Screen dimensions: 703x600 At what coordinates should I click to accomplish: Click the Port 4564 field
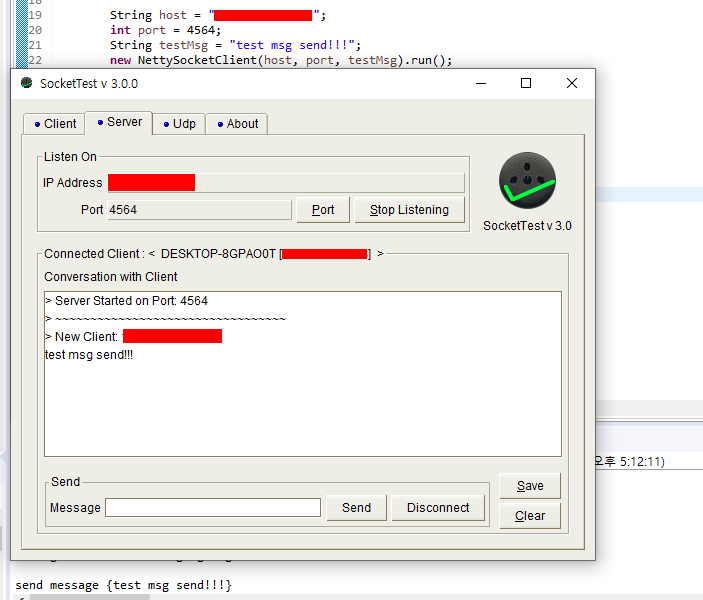200,210
